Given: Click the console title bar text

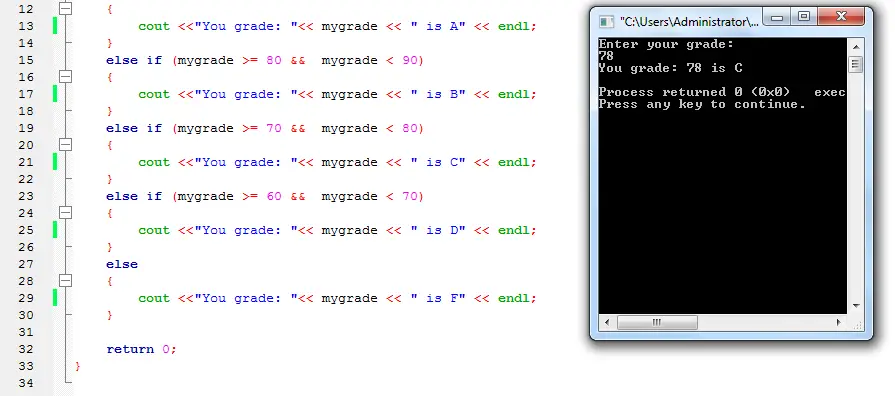Looking at the screenshot, I should pyautogui.click(x=690, y=22).
